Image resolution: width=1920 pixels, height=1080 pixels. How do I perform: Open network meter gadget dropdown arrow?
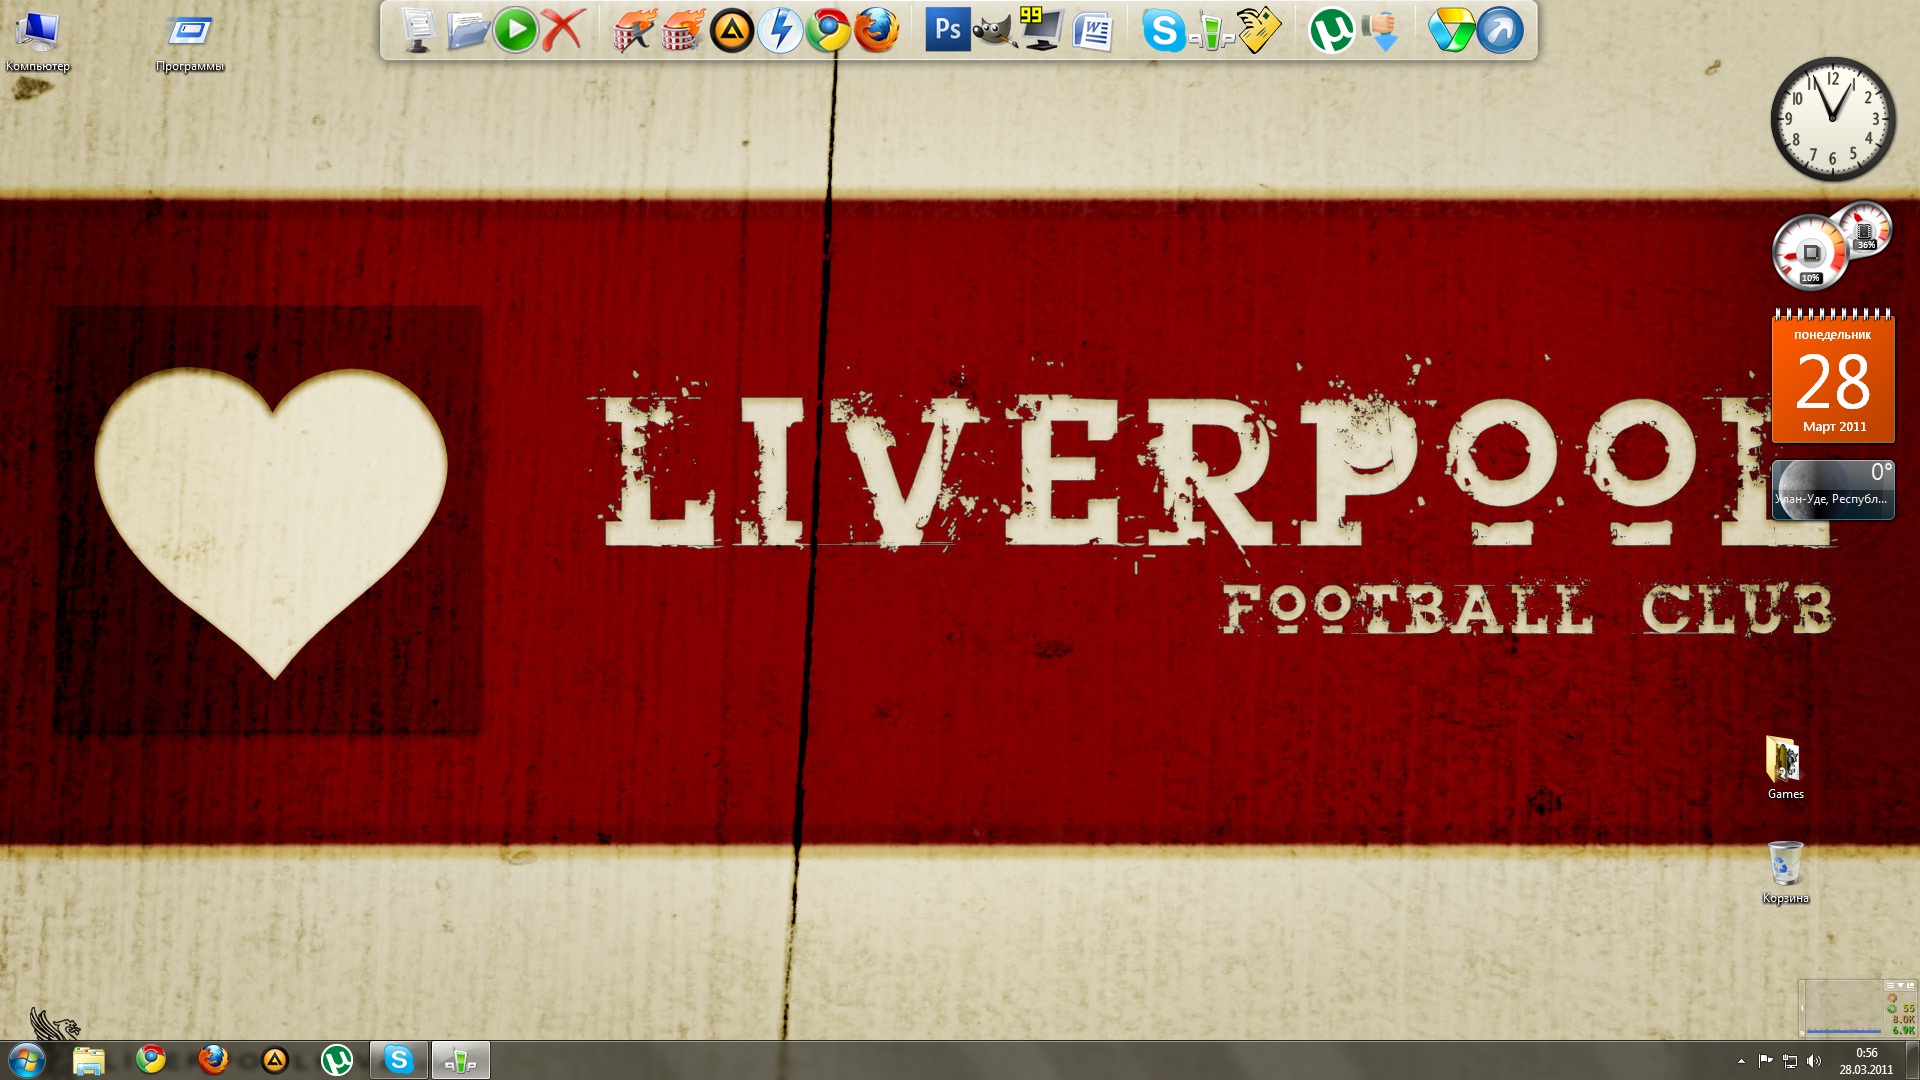tap(1900, 986)
